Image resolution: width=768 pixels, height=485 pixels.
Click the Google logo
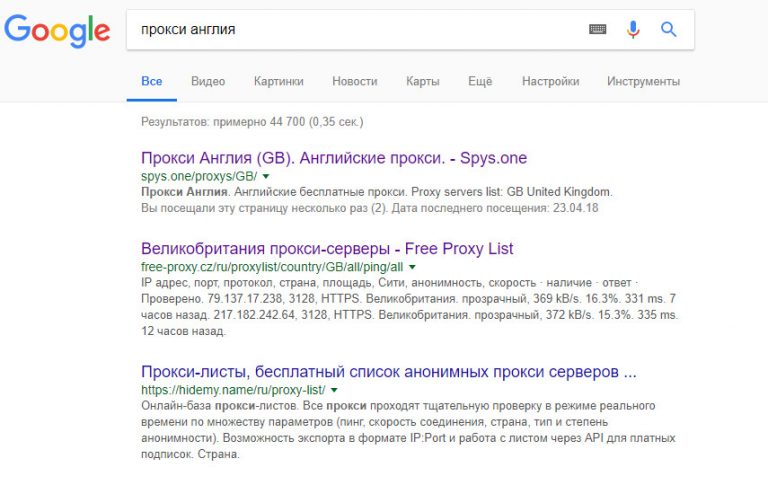point(57,31)
